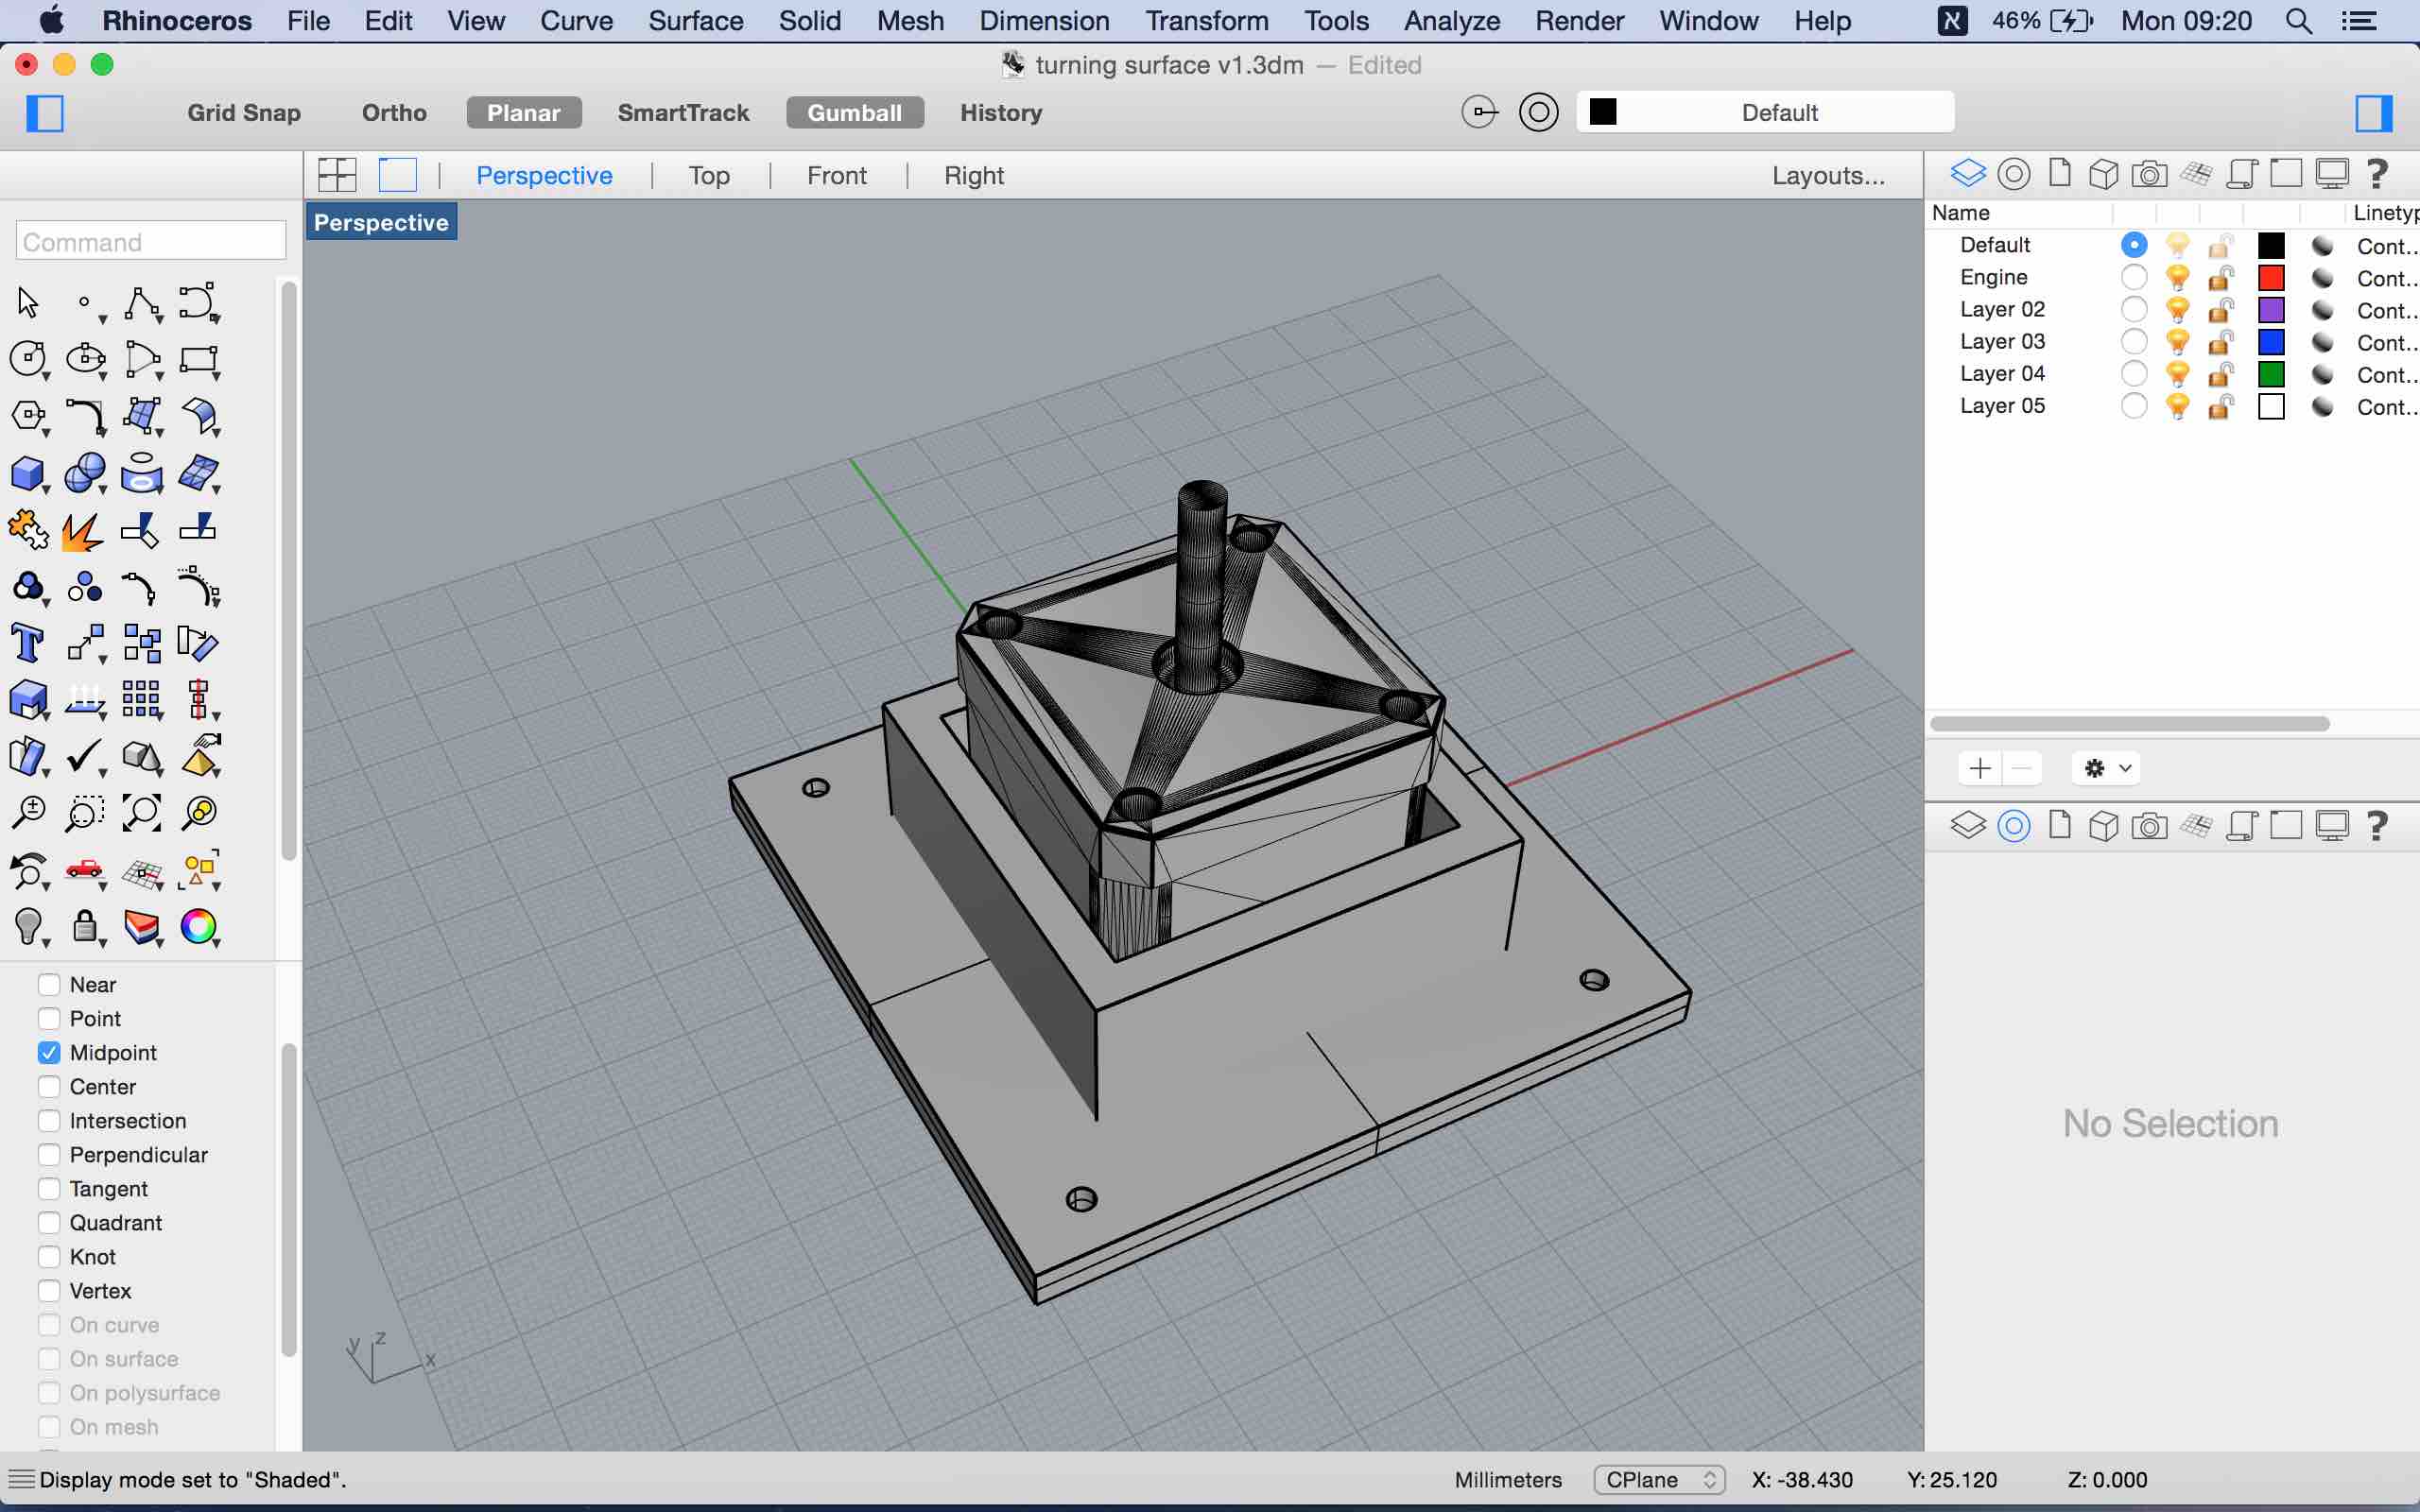Screen dimensions: 2420x1512
Task: Switch to the Front viewport tab
Action: point(837,175)
